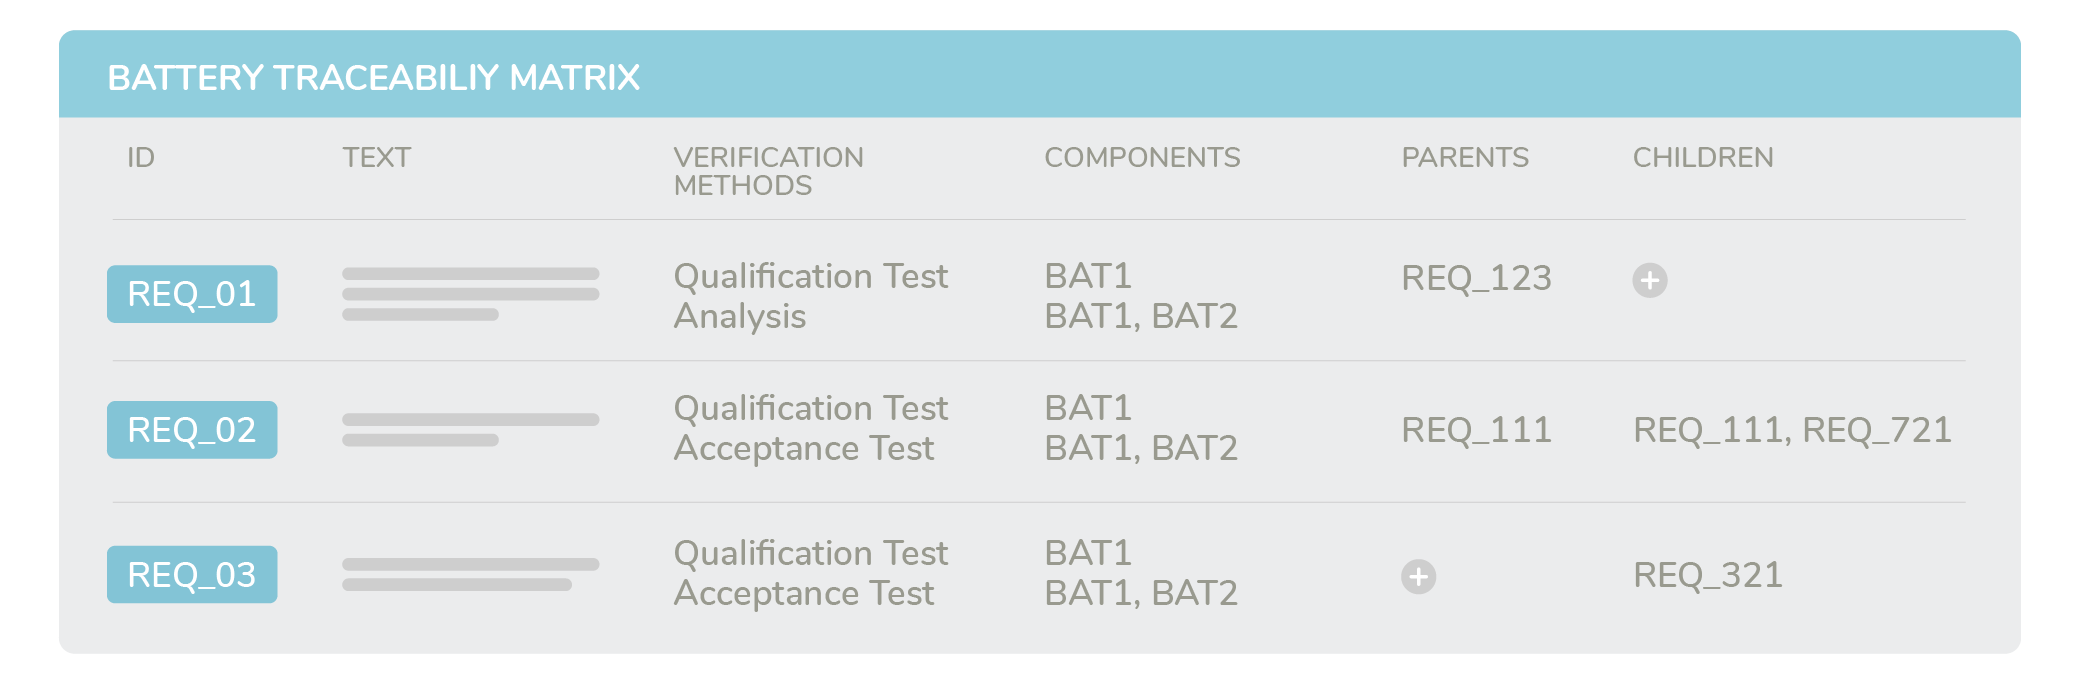The width and height of the screenshot is (2073, 687).
Task: Open the REQ_02 requirement badge
Action: click(x=192, y=430)
